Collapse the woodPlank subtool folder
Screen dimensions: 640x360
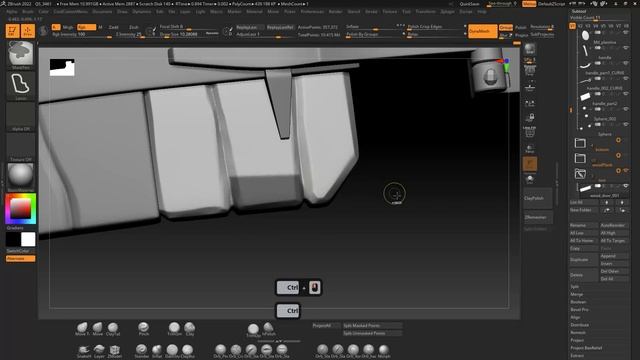(580, 158)
